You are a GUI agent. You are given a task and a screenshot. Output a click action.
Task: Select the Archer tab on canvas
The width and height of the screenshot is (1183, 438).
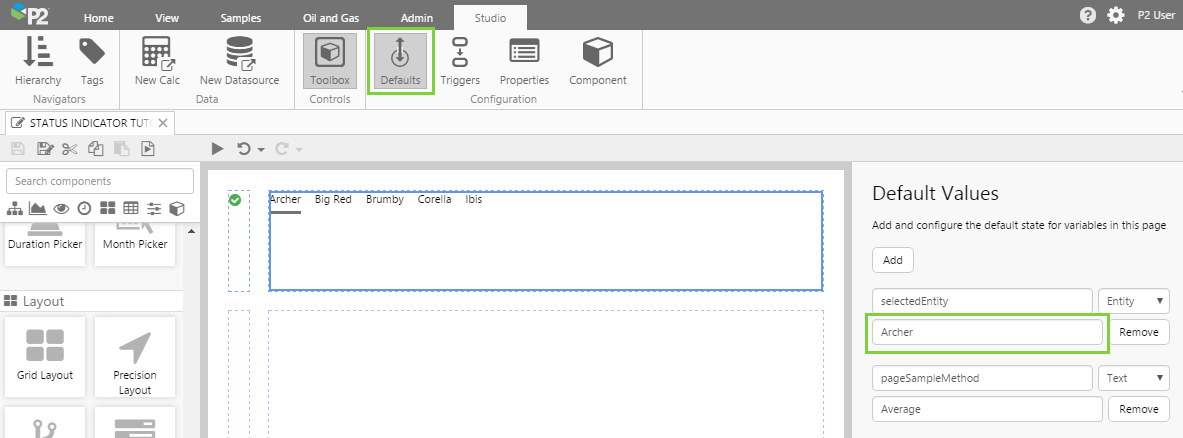(x=285, y=200)
